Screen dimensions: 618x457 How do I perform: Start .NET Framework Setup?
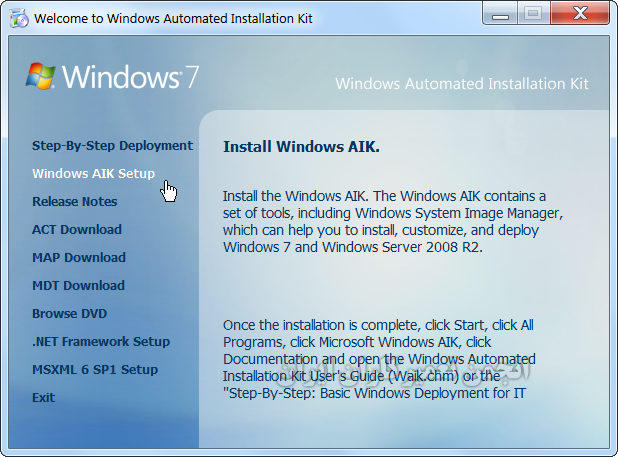[101, 342]
